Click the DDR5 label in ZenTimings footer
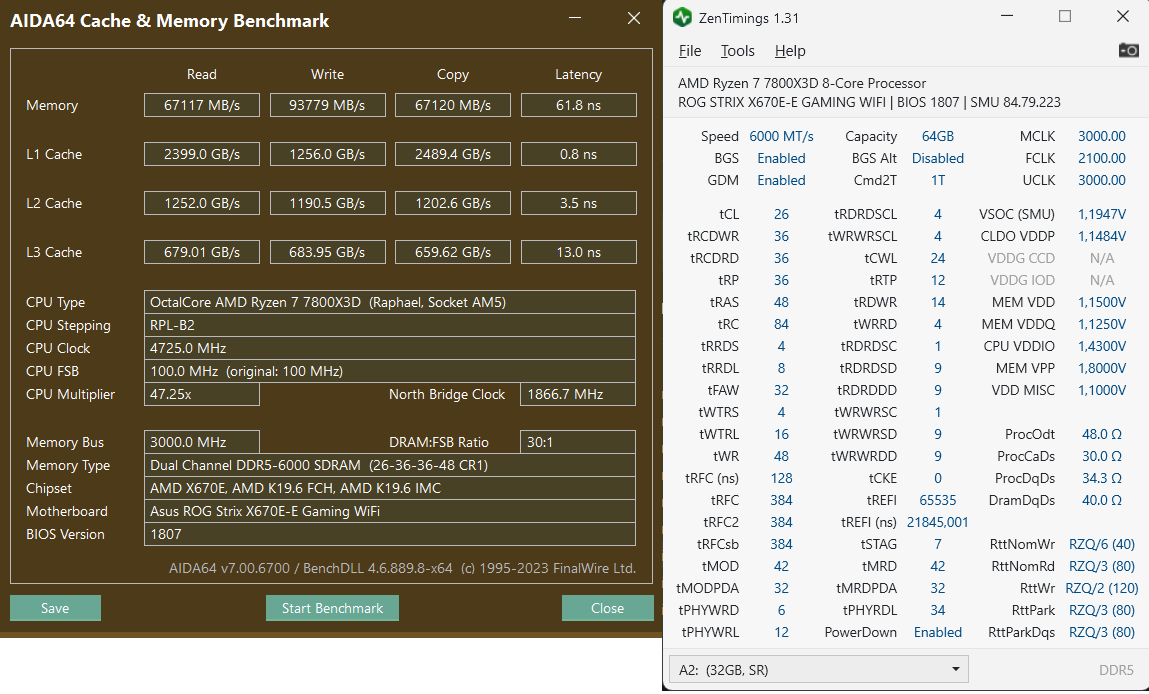 1116,670
